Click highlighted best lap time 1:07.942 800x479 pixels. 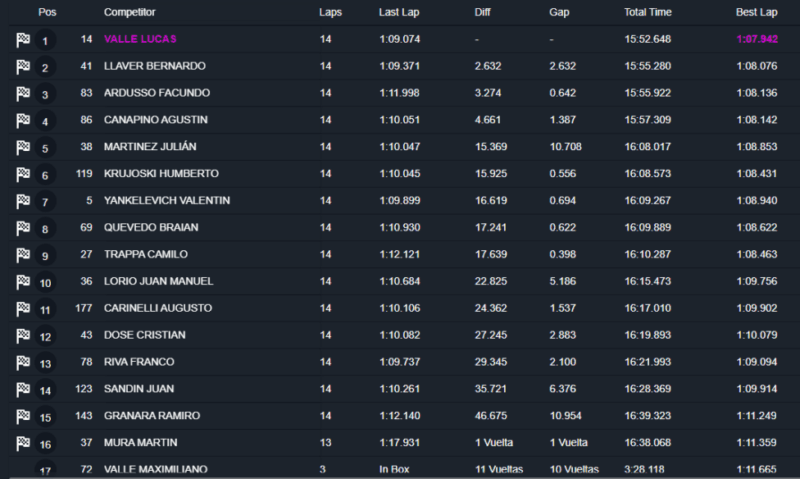click(758, 39)
